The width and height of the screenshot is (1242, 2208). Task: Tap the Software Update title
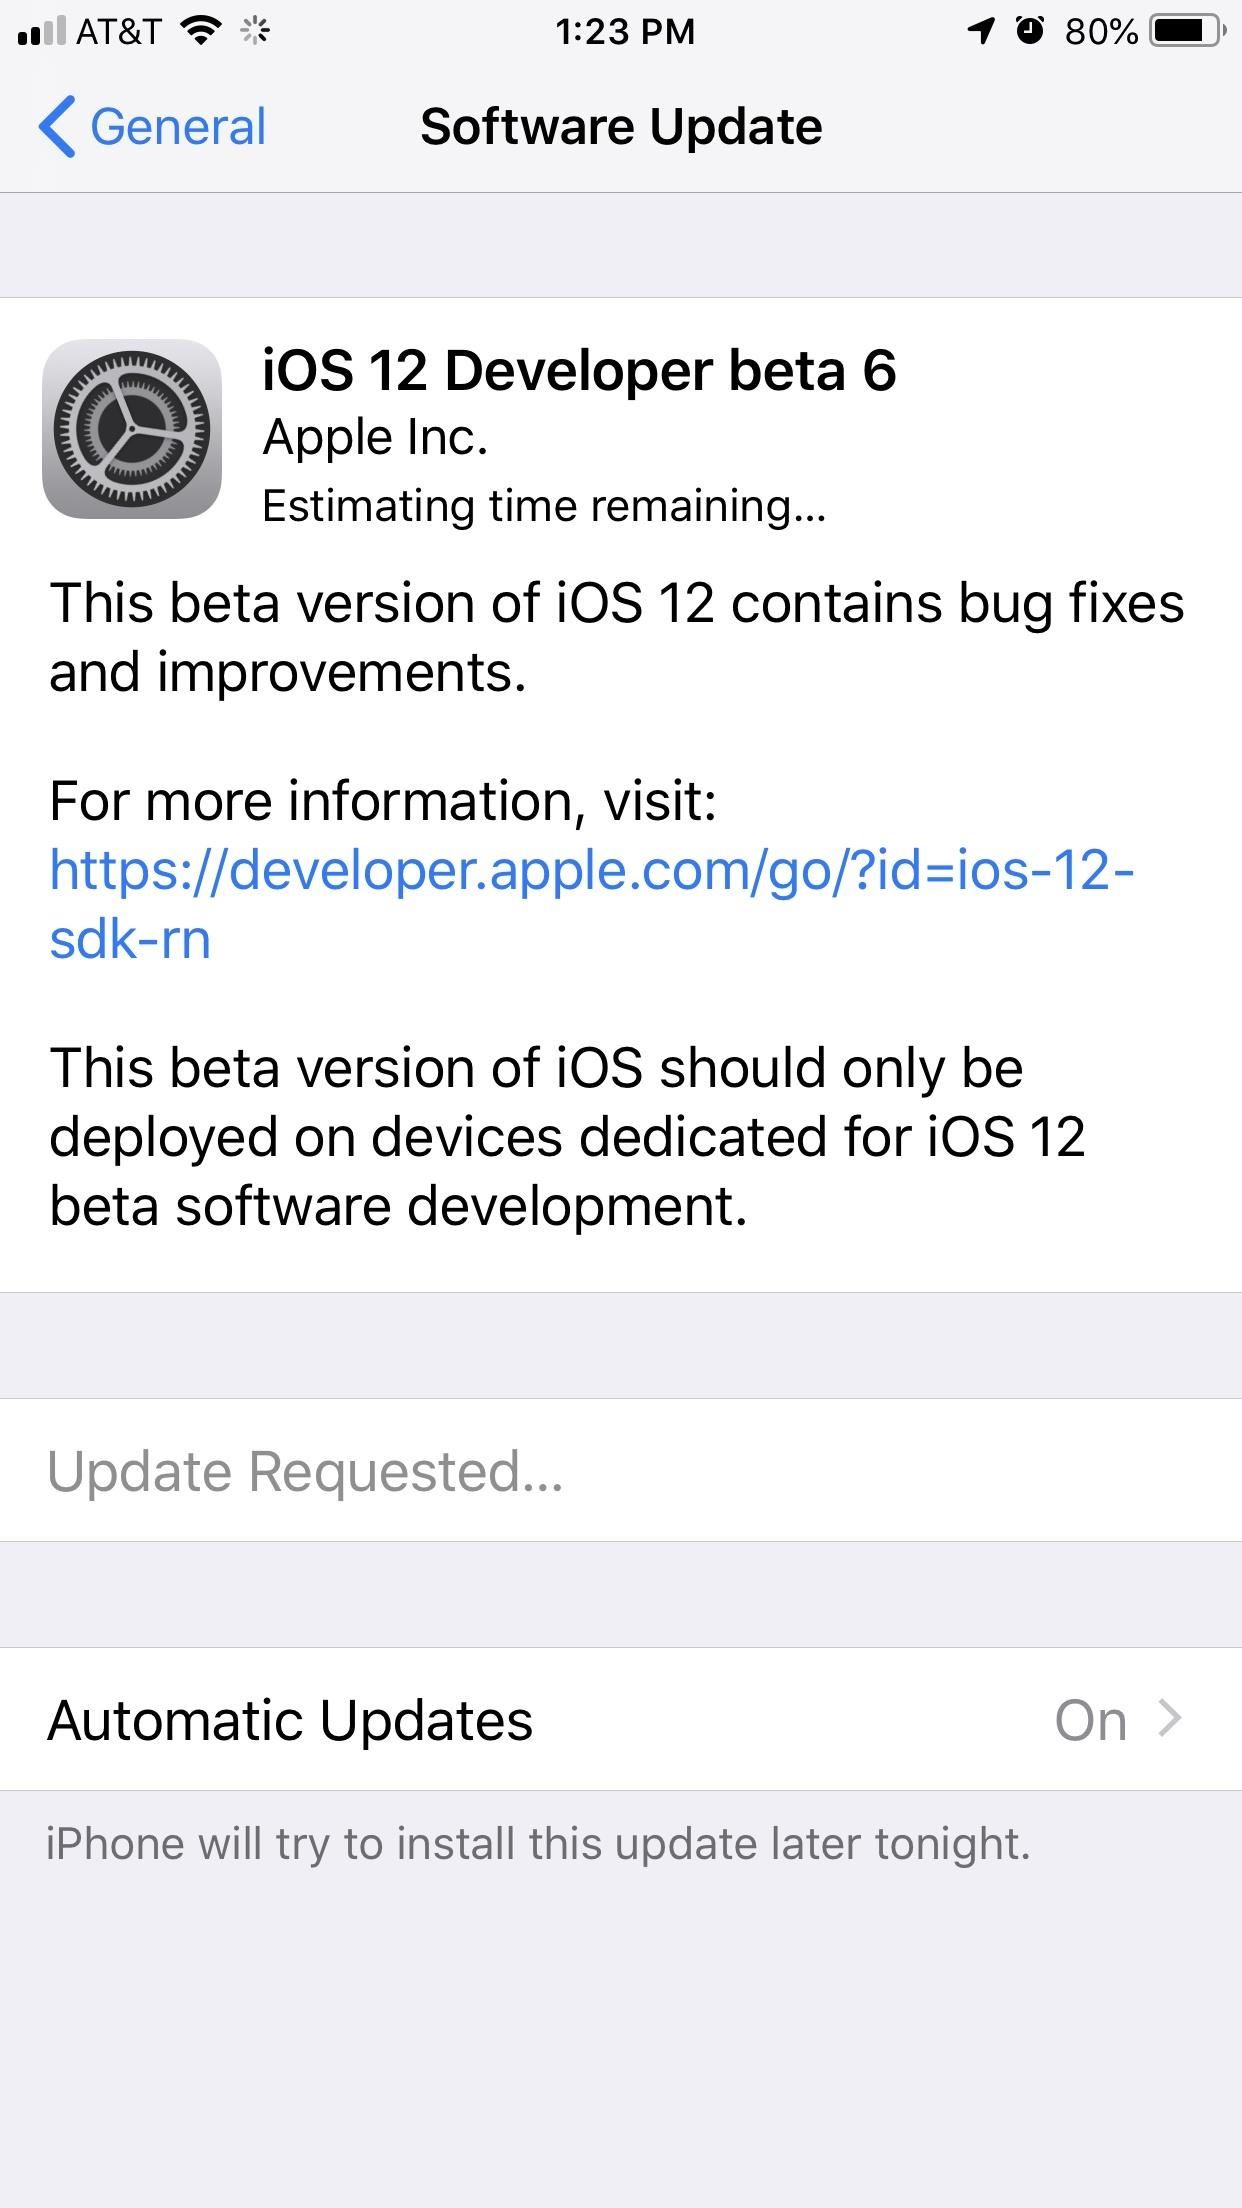[621, 127]
